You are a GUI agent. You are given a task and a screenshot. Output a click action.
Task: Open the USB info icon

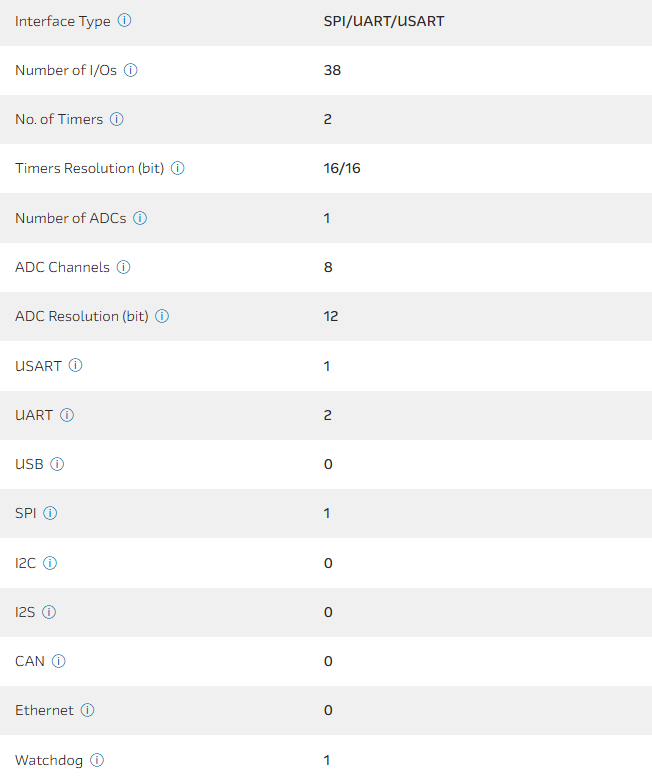(57, 464)
